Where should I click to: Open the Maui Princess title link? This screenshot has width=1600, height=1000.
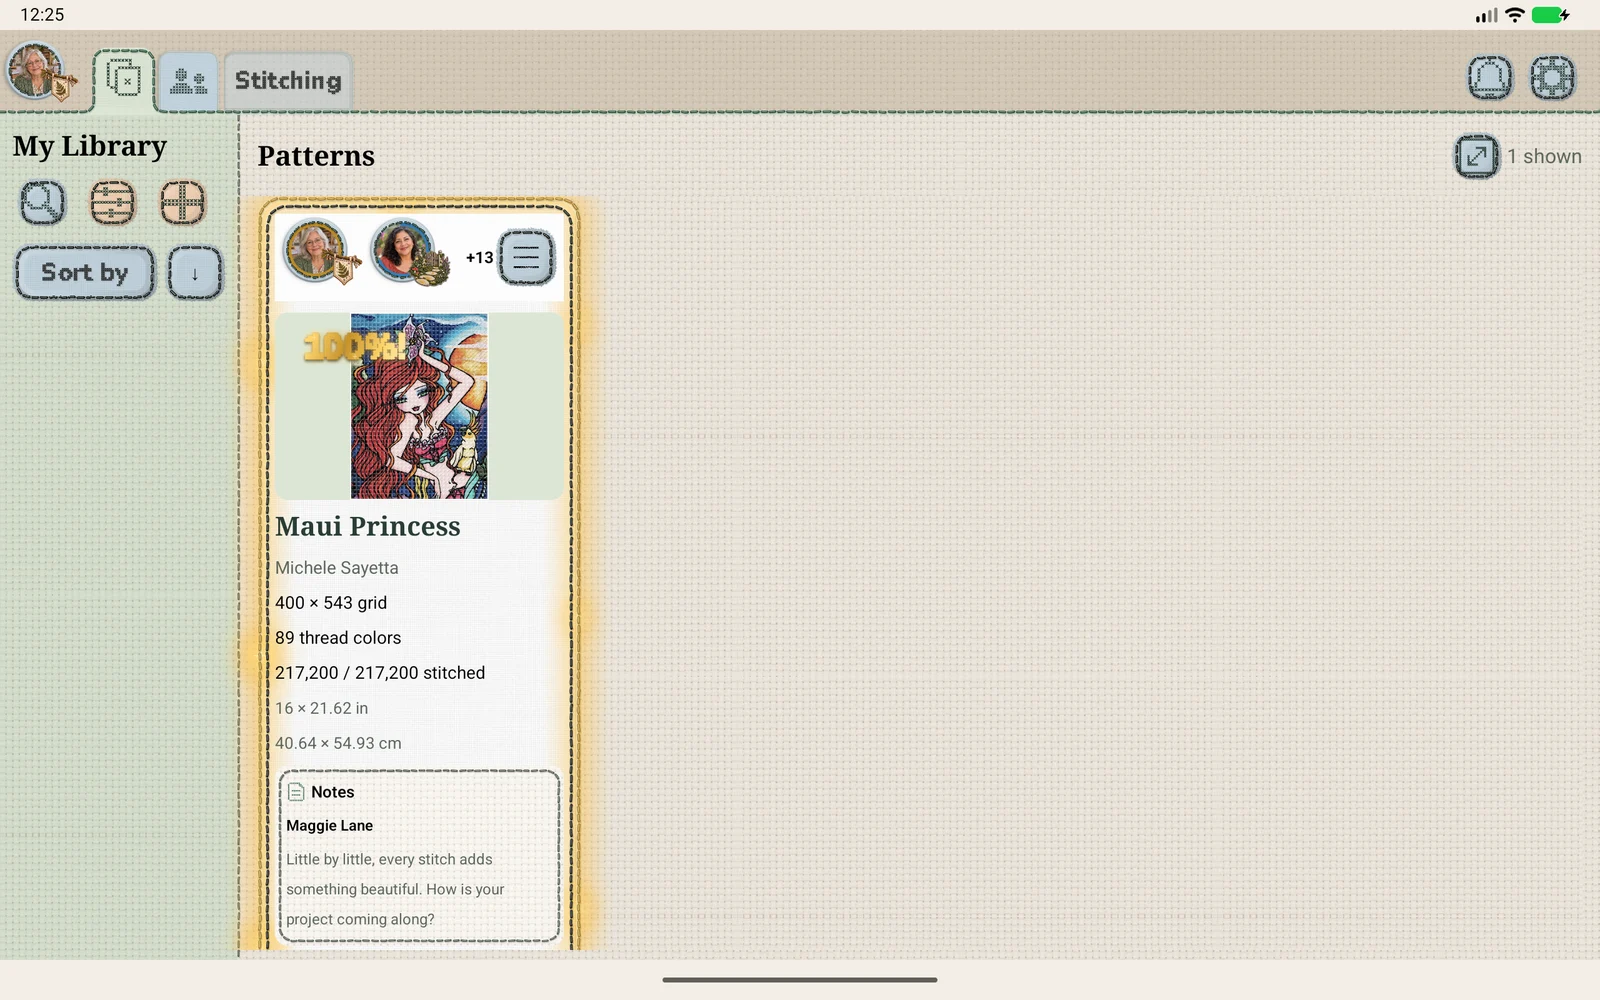(x=368, y=527)
